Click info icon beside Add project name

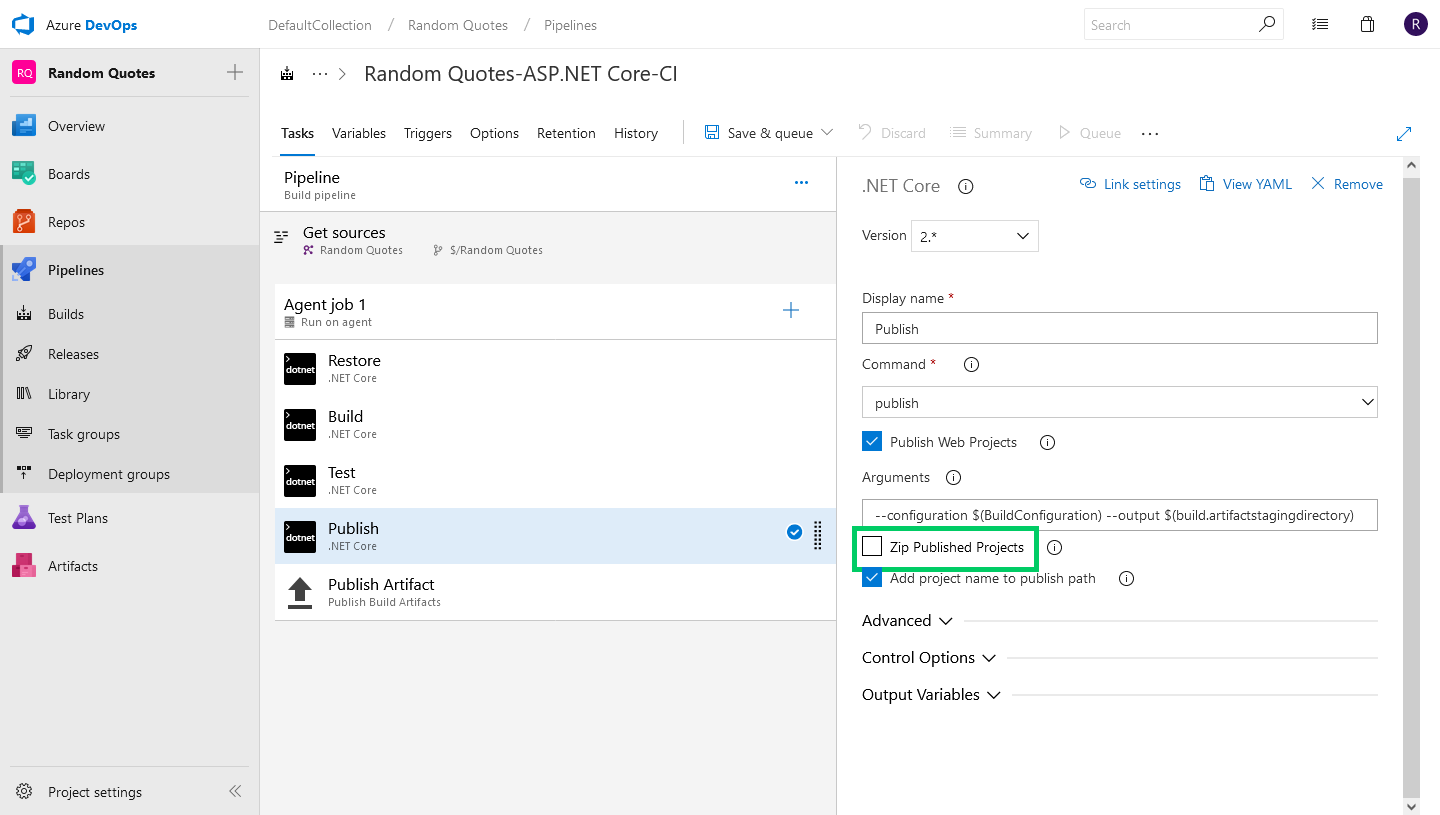click(1126, 578)
